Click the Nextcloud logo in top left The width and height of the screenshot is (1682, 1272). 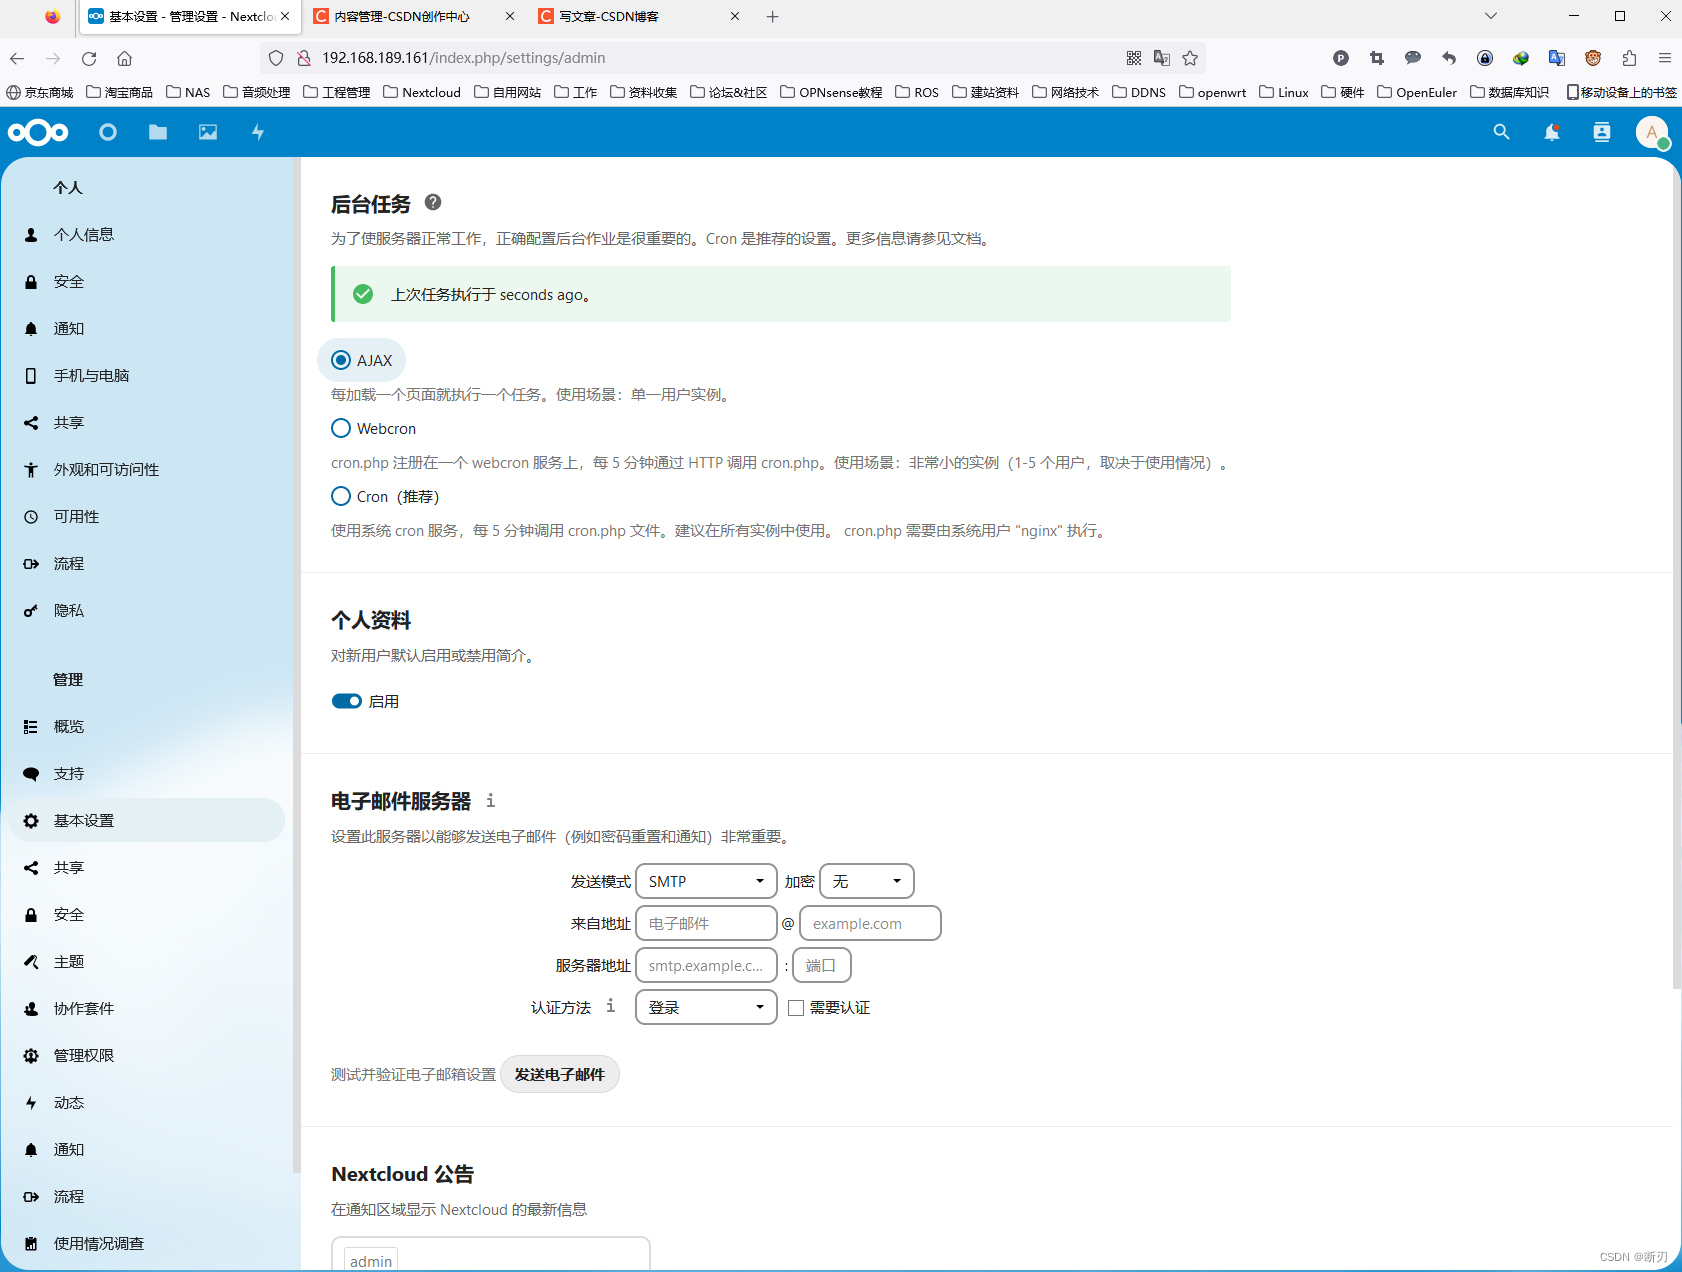pos(39,131)
